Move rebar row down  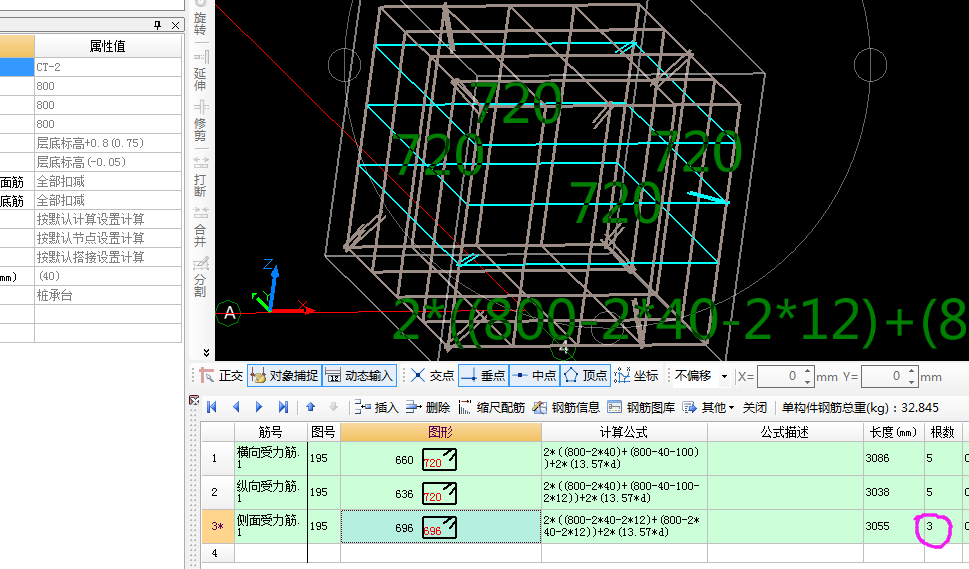(334, 407)
